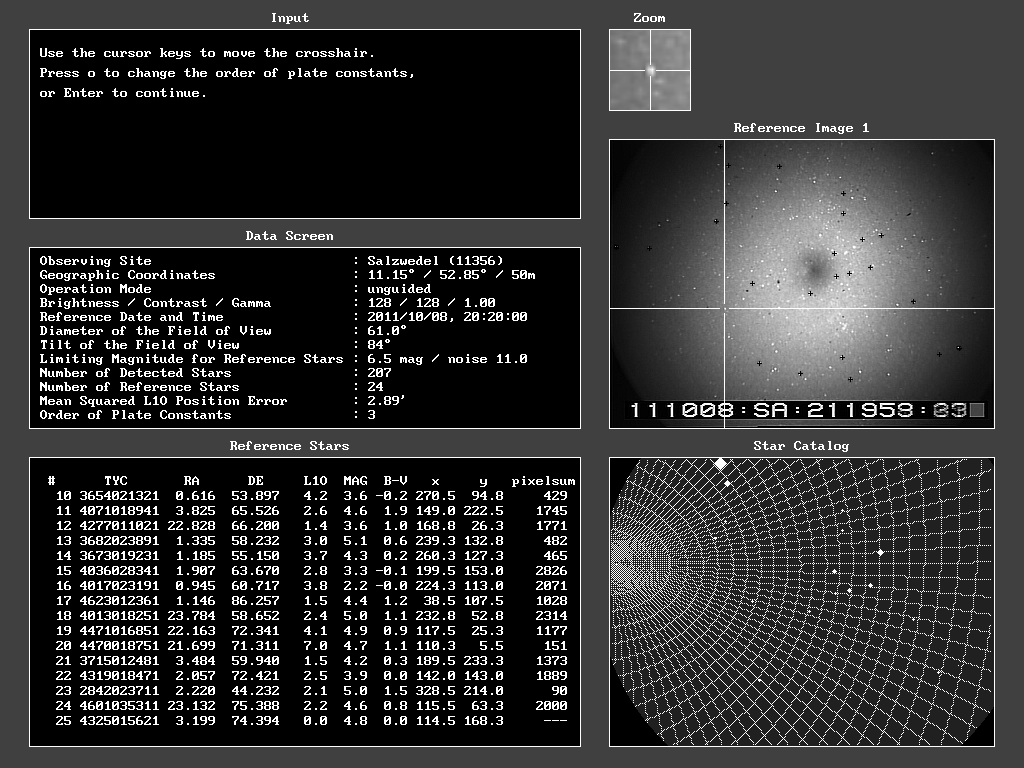Click the 111008:SA:211958 timestamp overlay
Screen dimensions: 1024x768
pyautogui.click(x=796, y=410)
